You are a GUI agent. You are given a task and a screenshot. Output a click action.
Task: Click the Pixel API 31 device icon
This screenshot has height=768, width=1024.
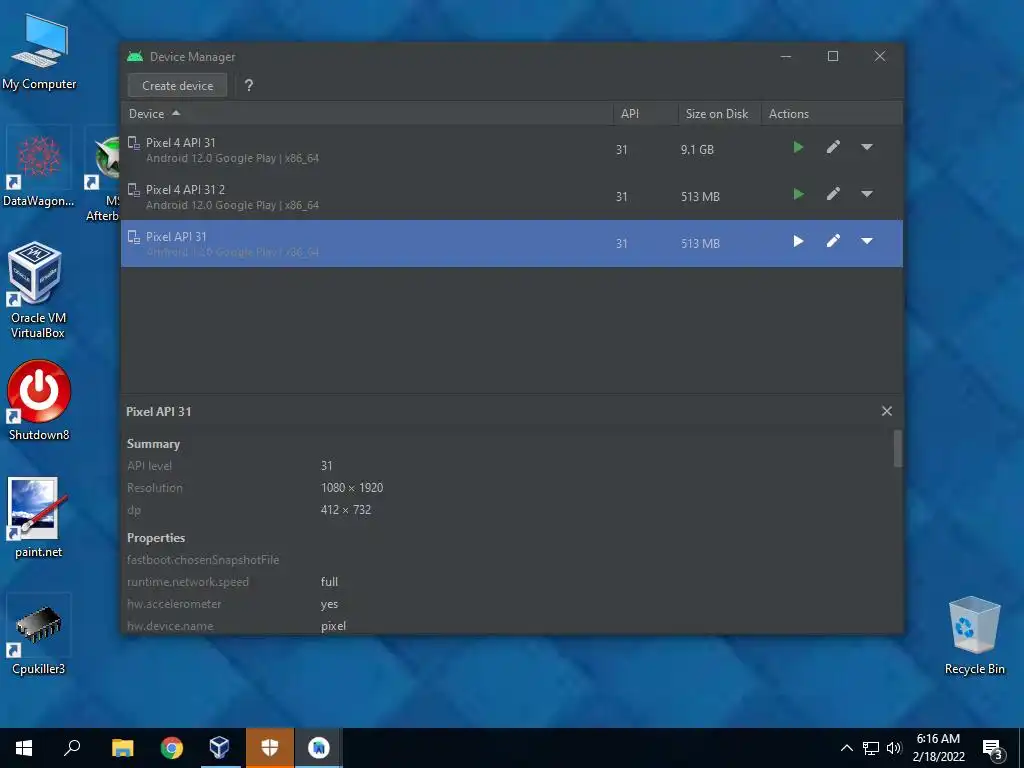134,237
